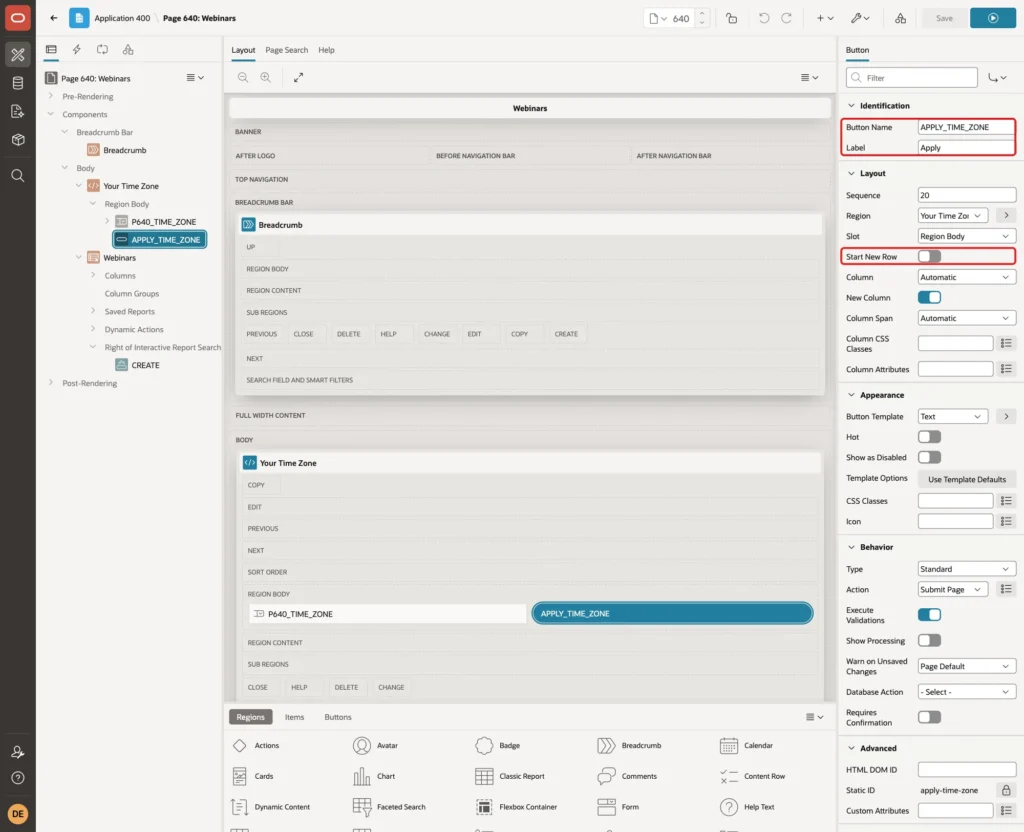Click Use Template Defaults button
The image size is (1024, 832).
[x=967, y=479]
